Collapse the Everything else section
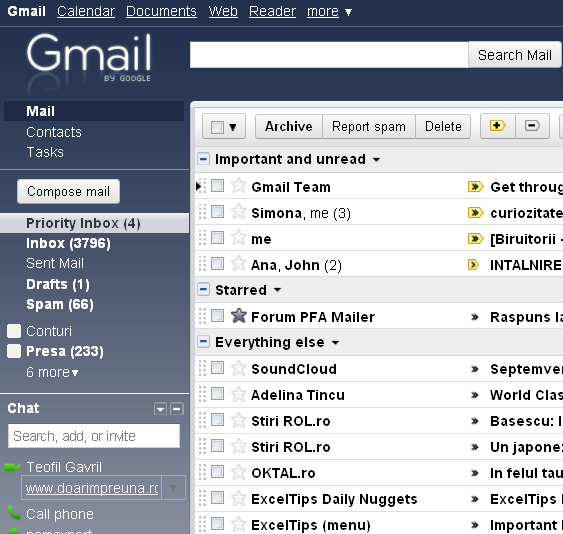 coord(203,341)
